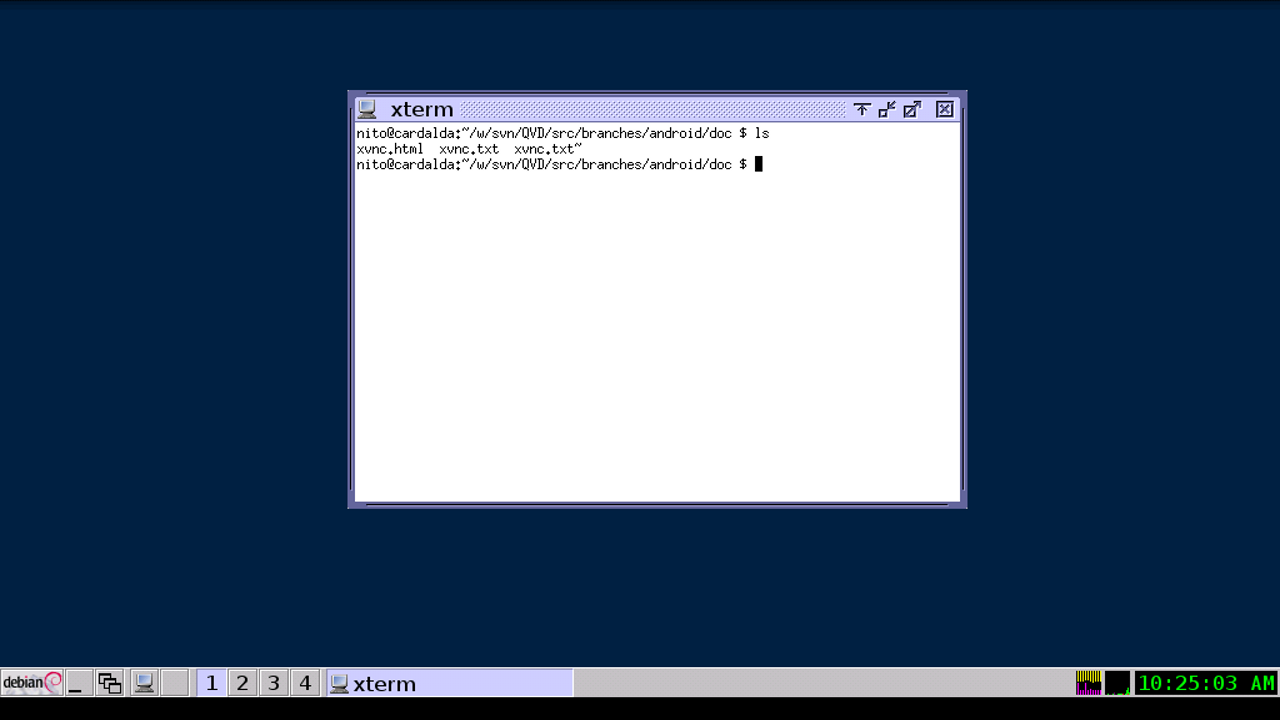
Task: Switch to virtual desktop 1
Action: pos(211,683)
